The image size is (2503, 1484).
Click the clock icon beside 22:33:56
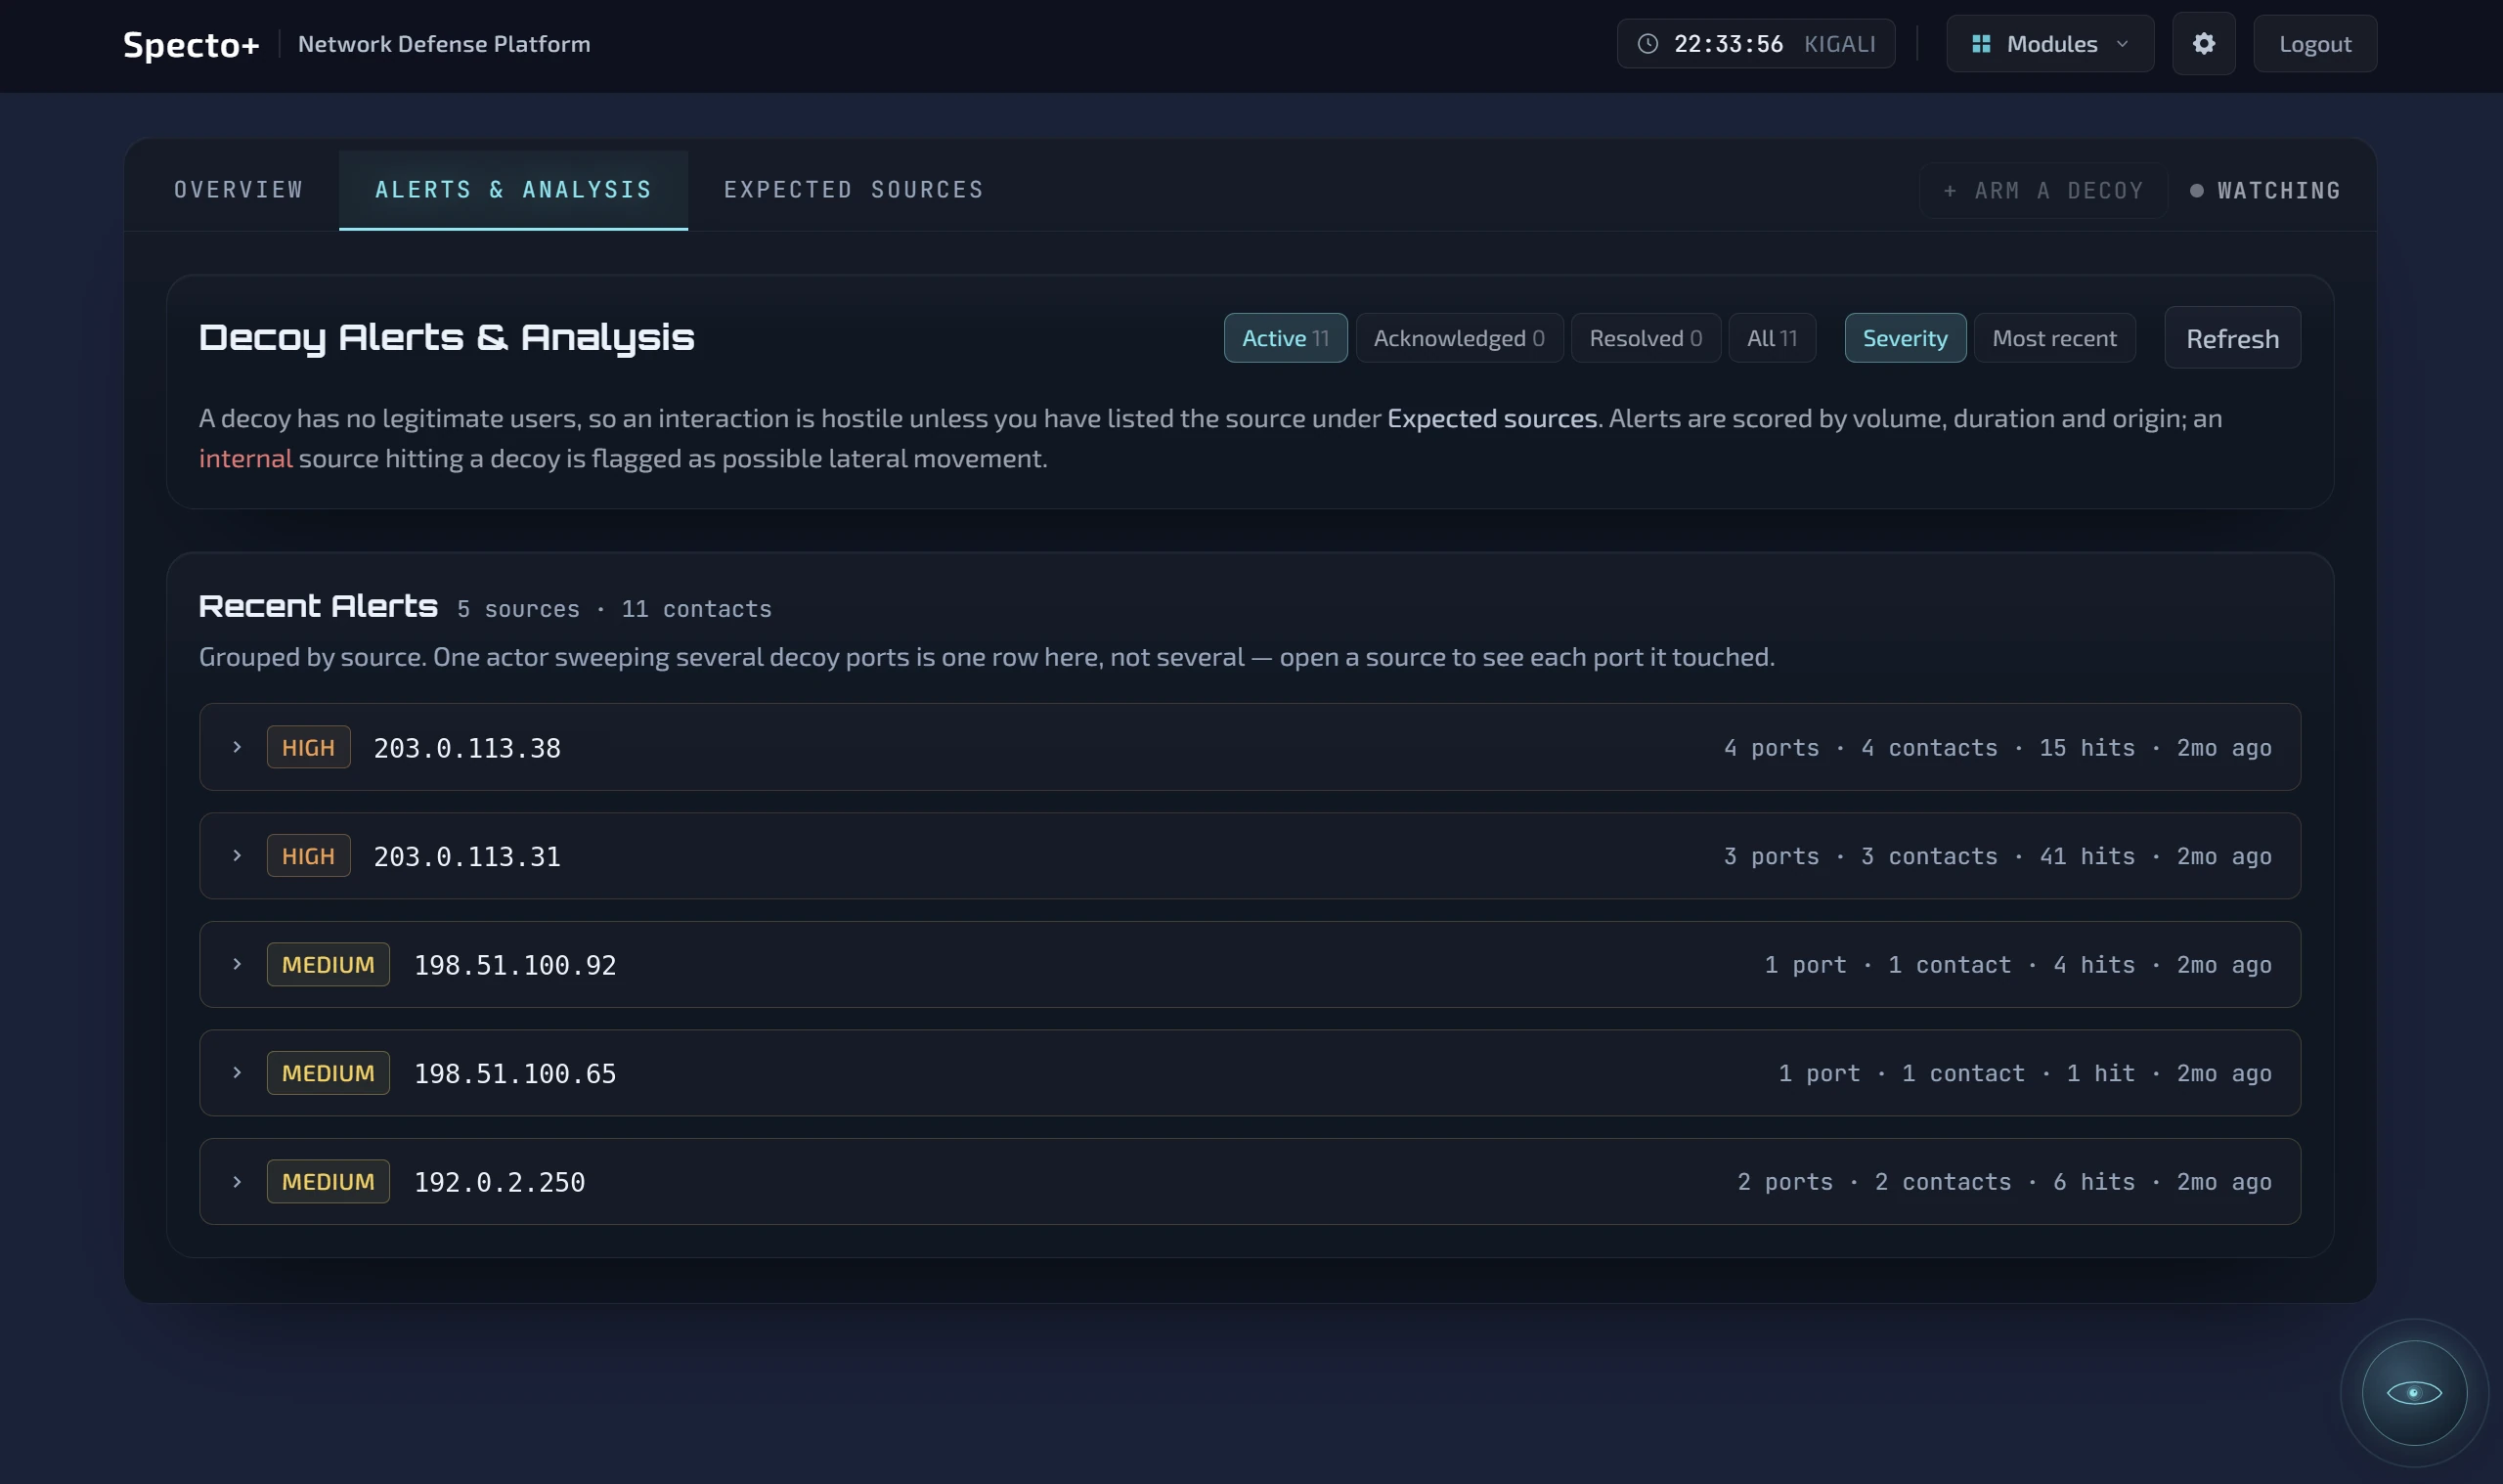click(1647, 44)
